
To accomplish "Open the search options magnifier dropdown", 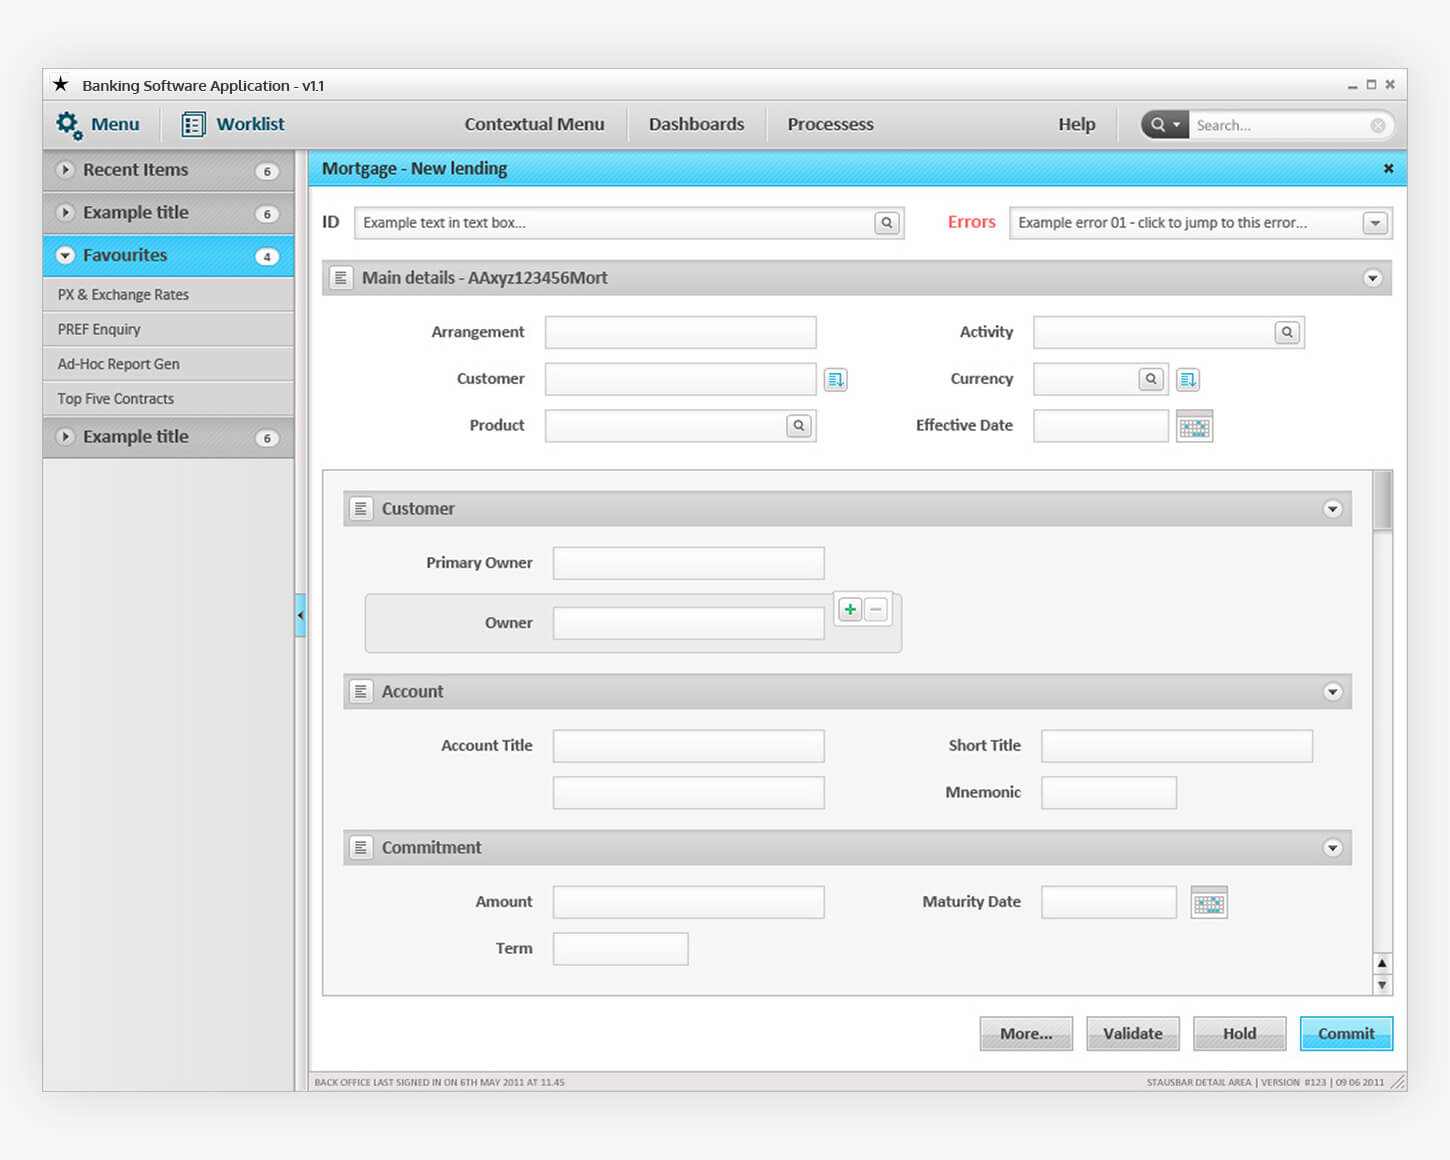I will click(1165, 125).
